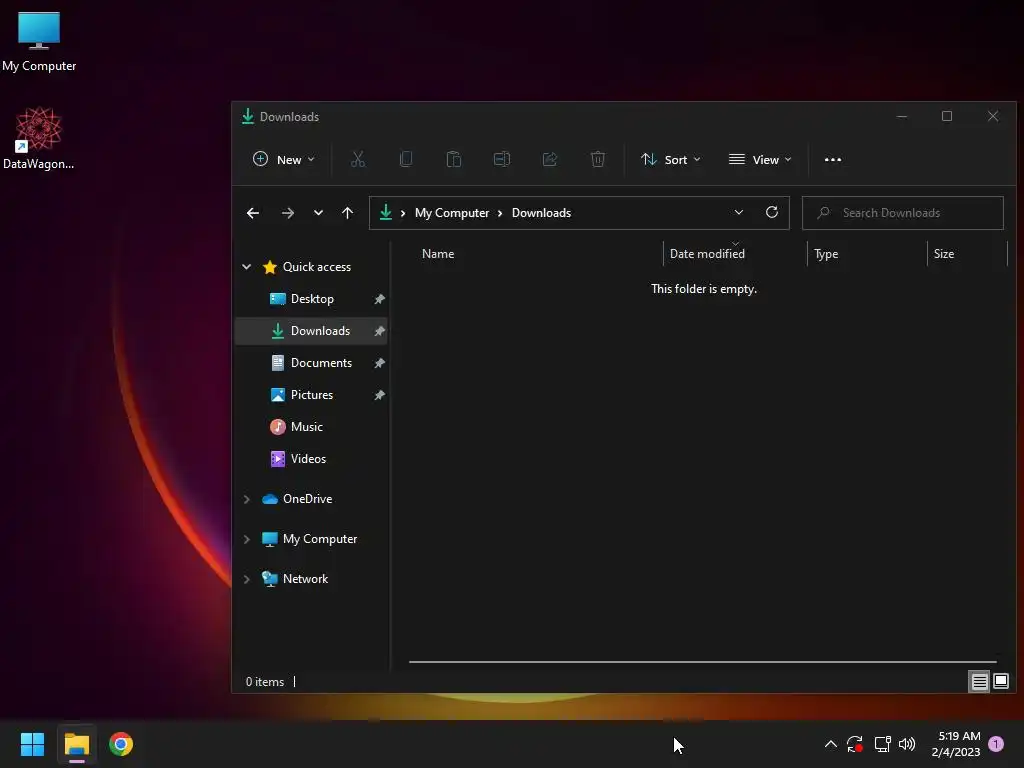Click the Share icon in toolbar

tap(550, 159)
